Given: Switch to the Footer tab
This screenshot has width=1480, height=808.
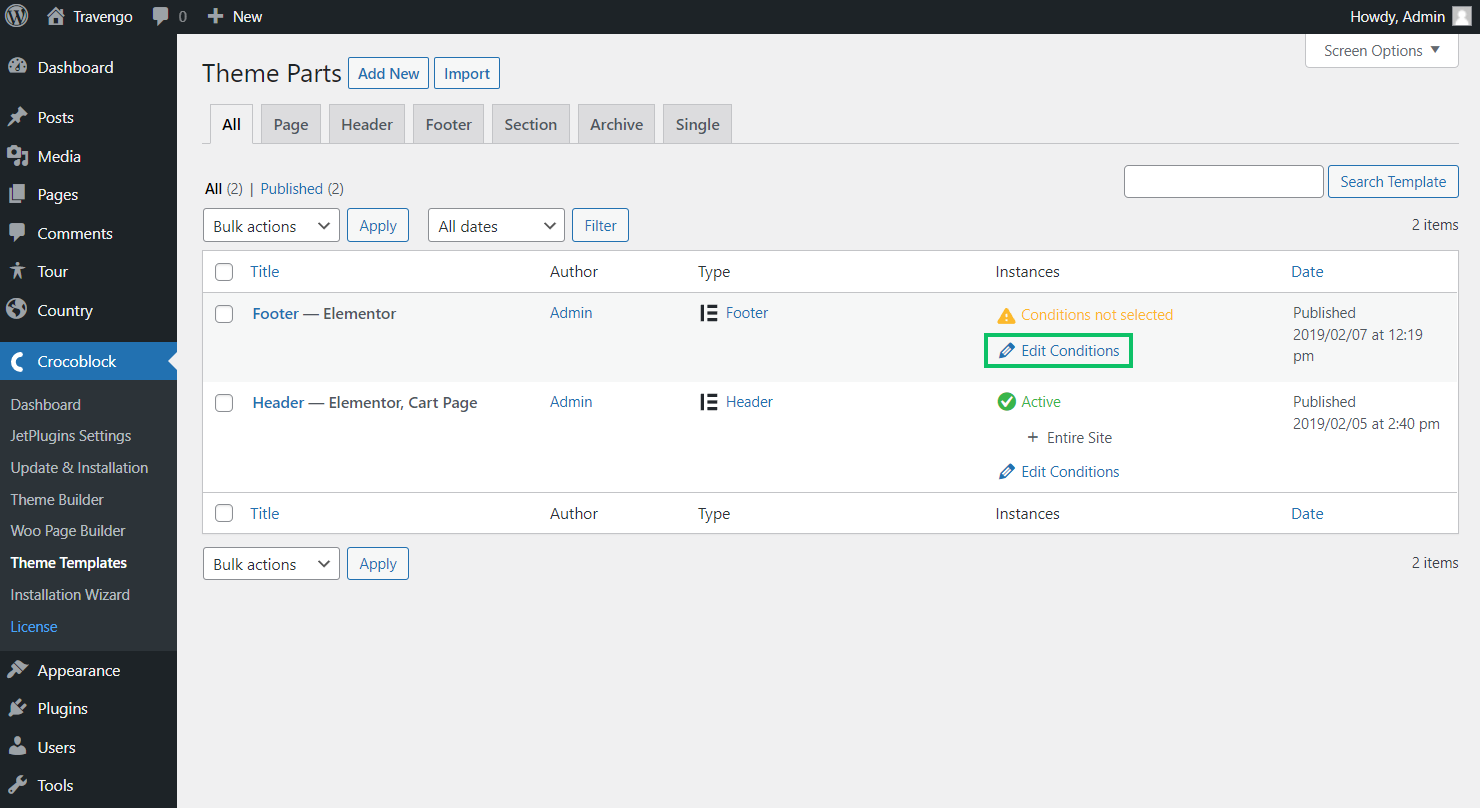Looking at the screenshot, I should point(449,124).
